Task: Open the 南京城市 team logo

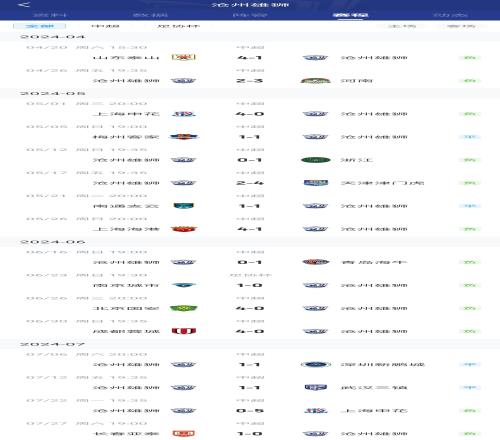Action: [183, 285]
